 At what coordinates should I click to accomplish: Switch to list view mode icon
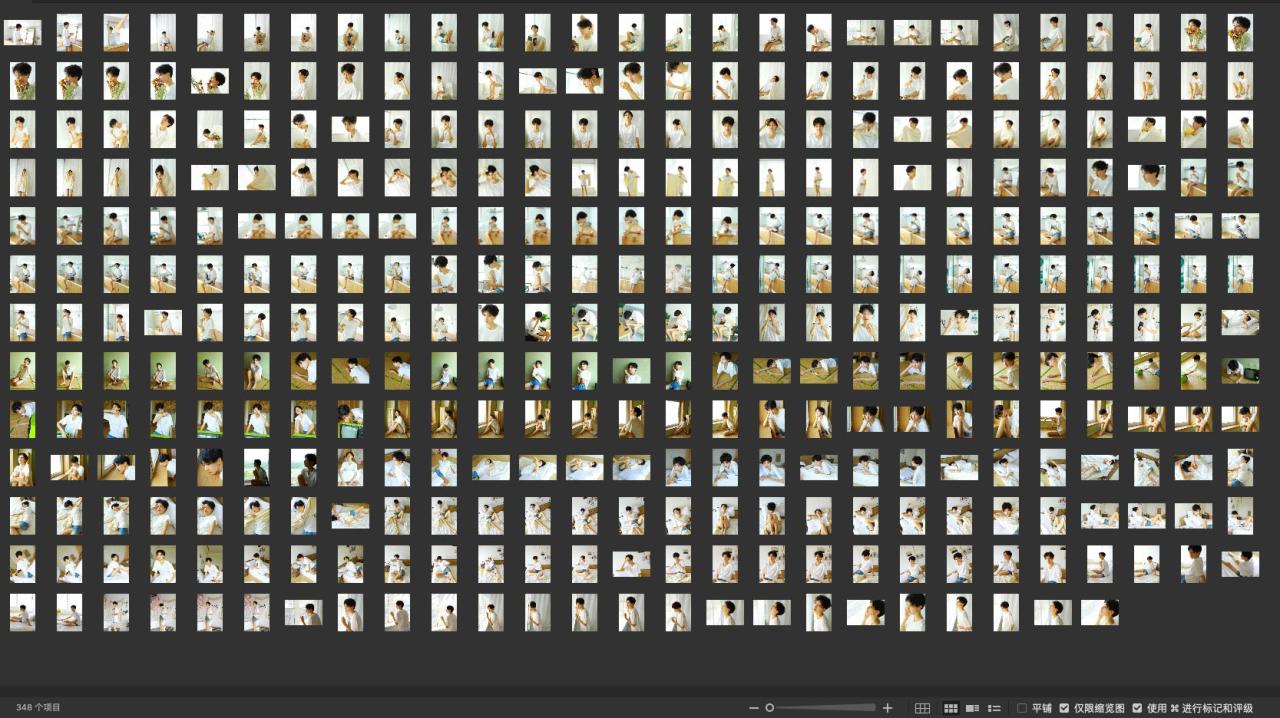point(994,708)
